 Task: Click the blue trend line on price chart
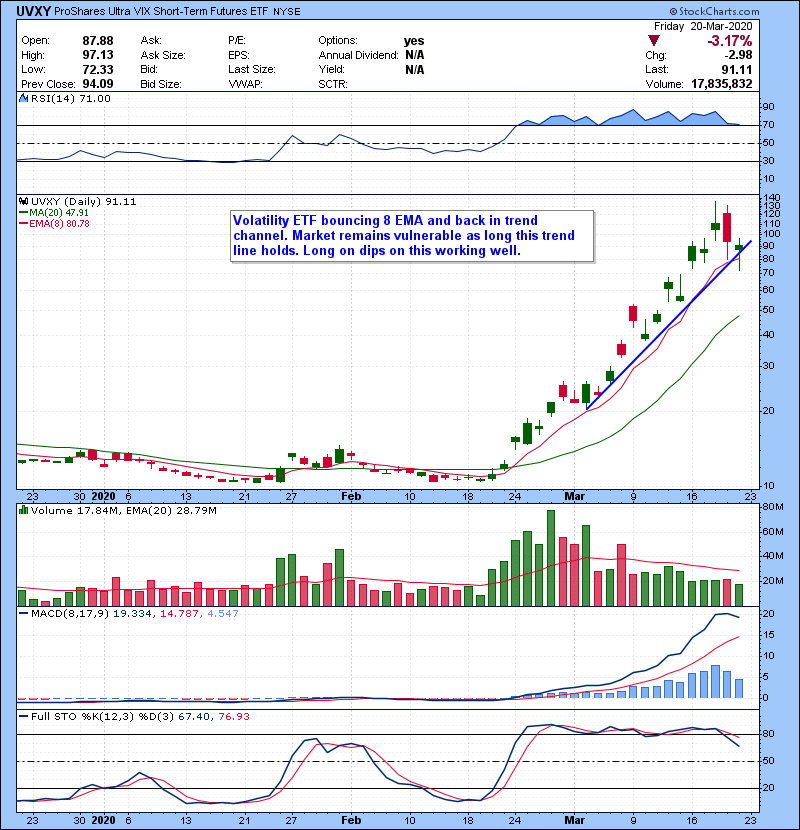[669, 325]
